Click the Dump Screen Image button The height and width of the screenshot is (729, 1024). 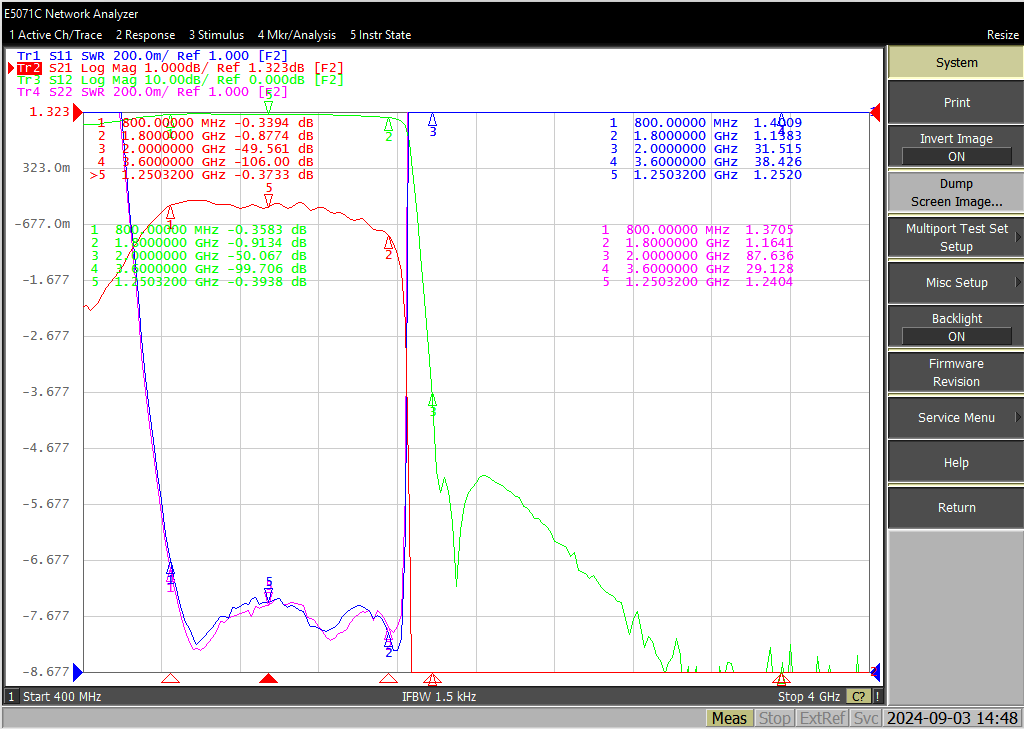coord(956,193)
